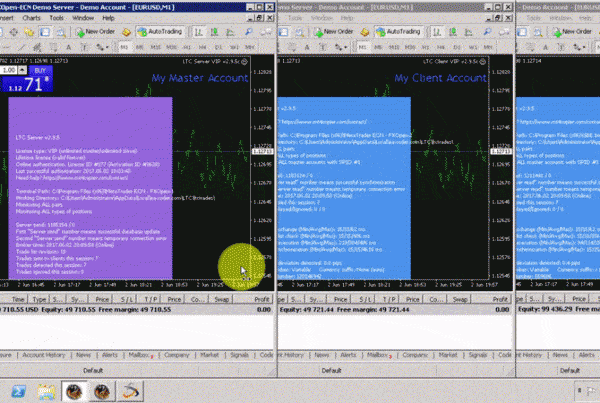This screenshot has width=600, height=403.
Task: Zoom in on the Master chart
Action: point(249,33)
